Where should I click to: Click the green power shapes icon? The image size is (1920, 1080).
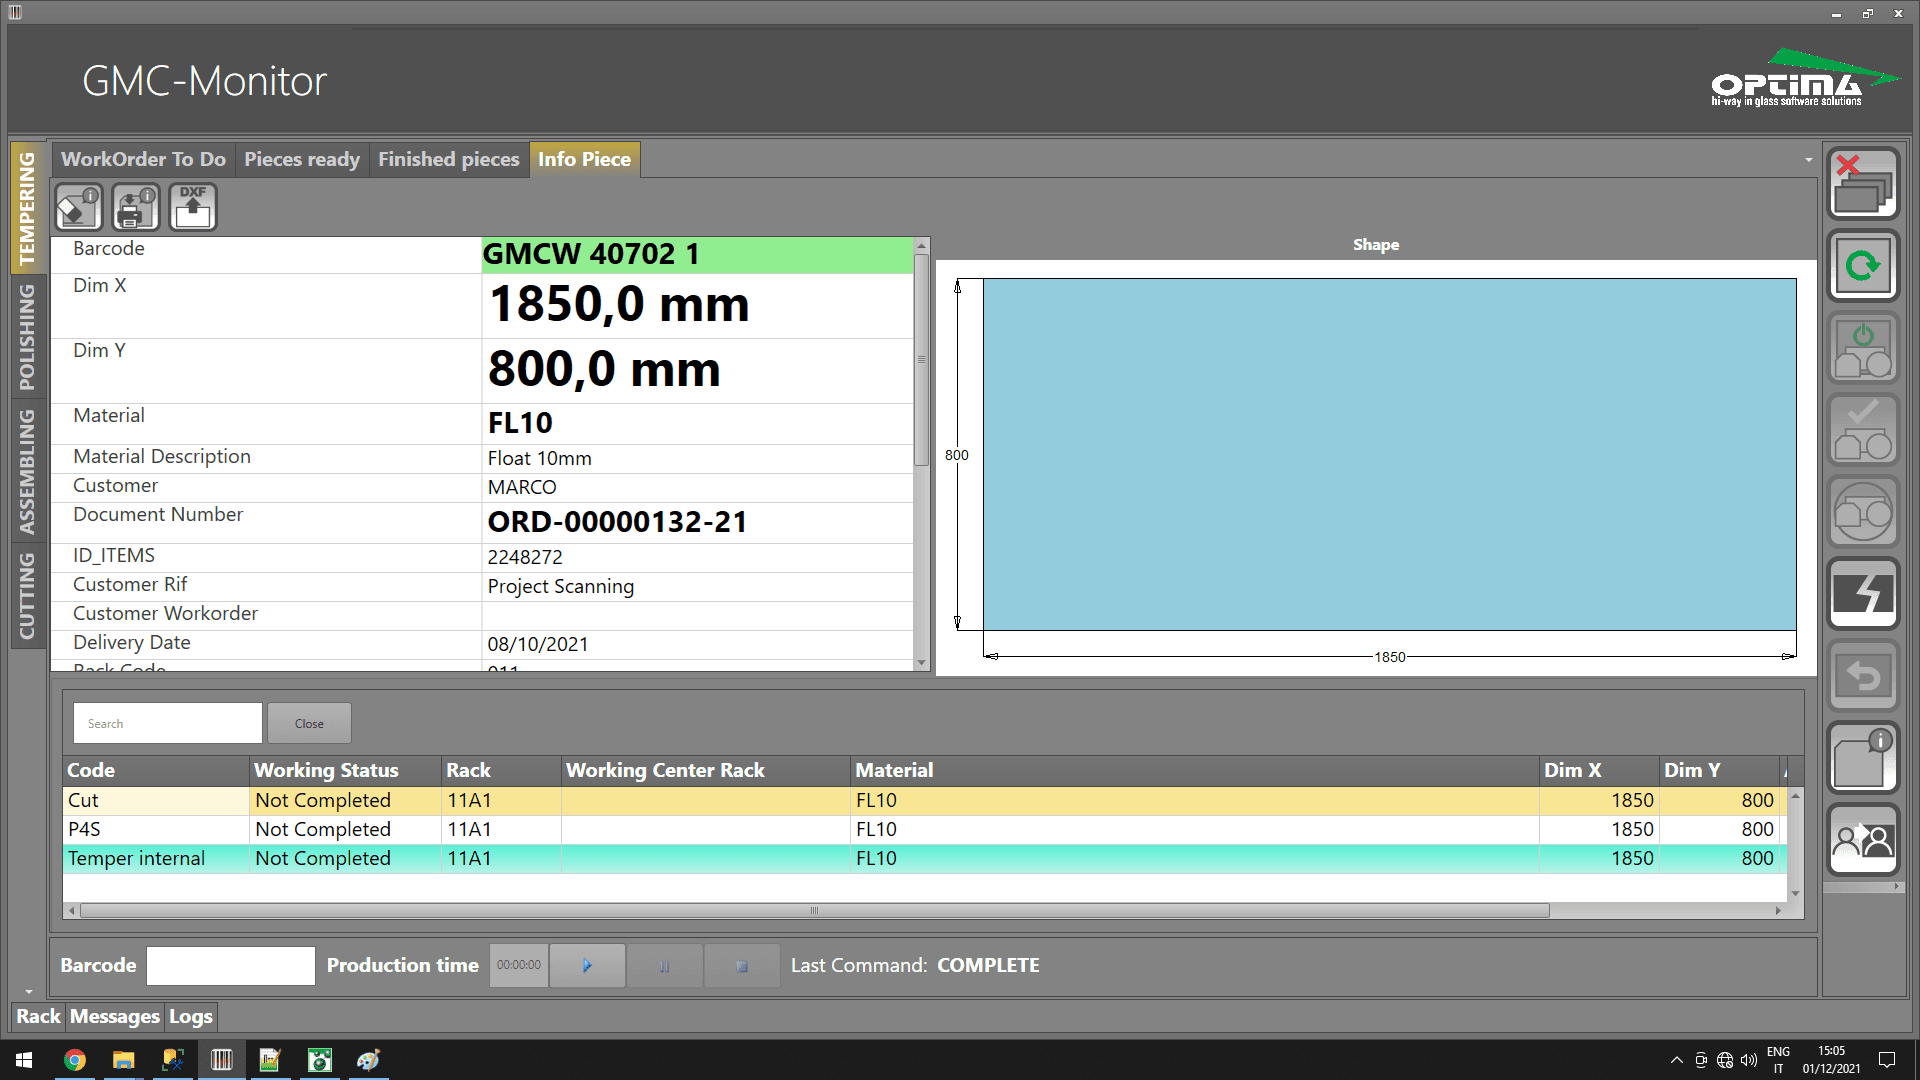1864,348
